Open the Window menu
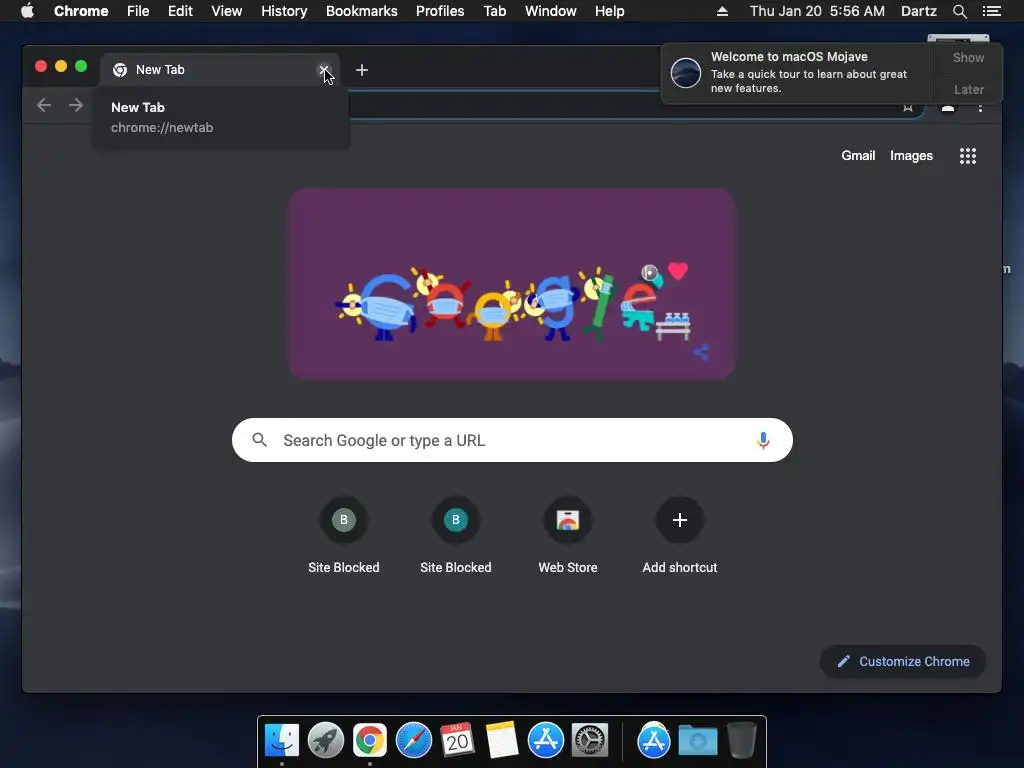The height and width of the screenshot is (768, 1024). (551, 11)
